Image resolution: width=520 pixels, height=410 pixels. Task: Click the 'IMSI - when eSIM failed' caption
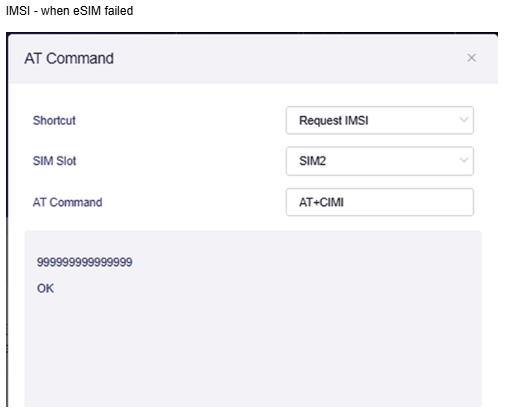tap(69, 11)
